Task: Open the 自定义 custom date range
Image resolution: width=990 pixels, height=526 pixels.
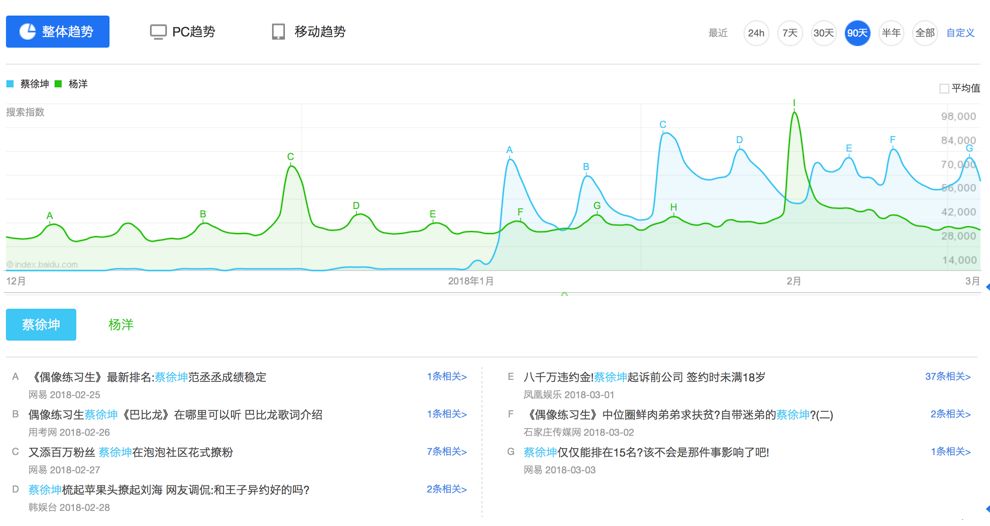Action: (x=960, y=33)
